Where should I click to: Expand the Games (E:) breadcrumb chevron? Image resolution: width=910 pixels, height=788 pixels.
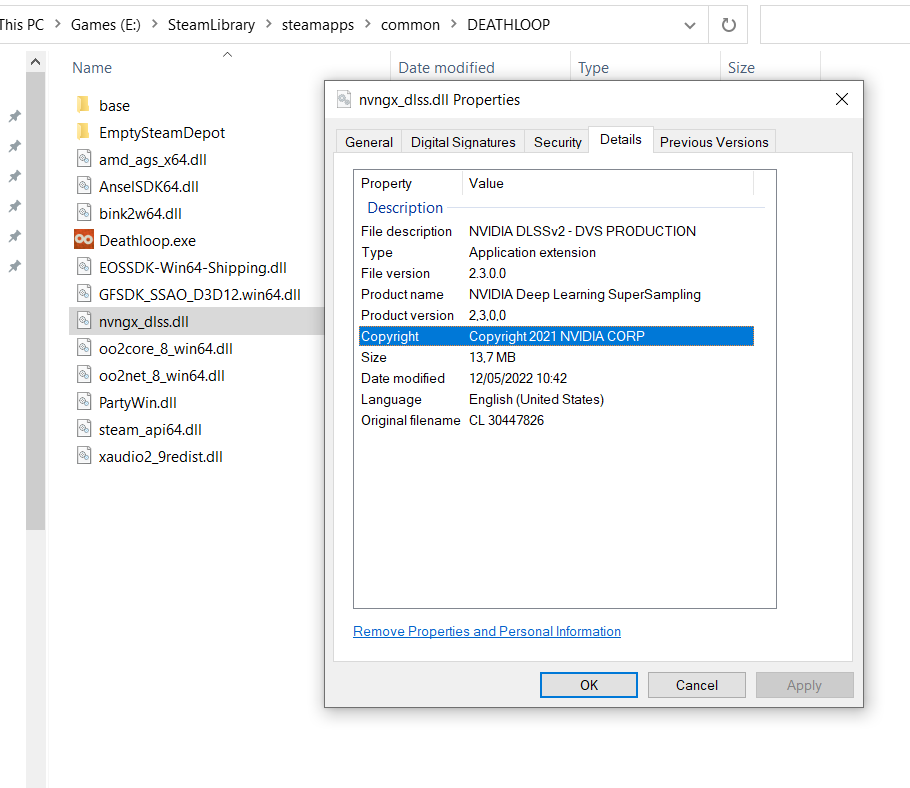coord(154,24)
